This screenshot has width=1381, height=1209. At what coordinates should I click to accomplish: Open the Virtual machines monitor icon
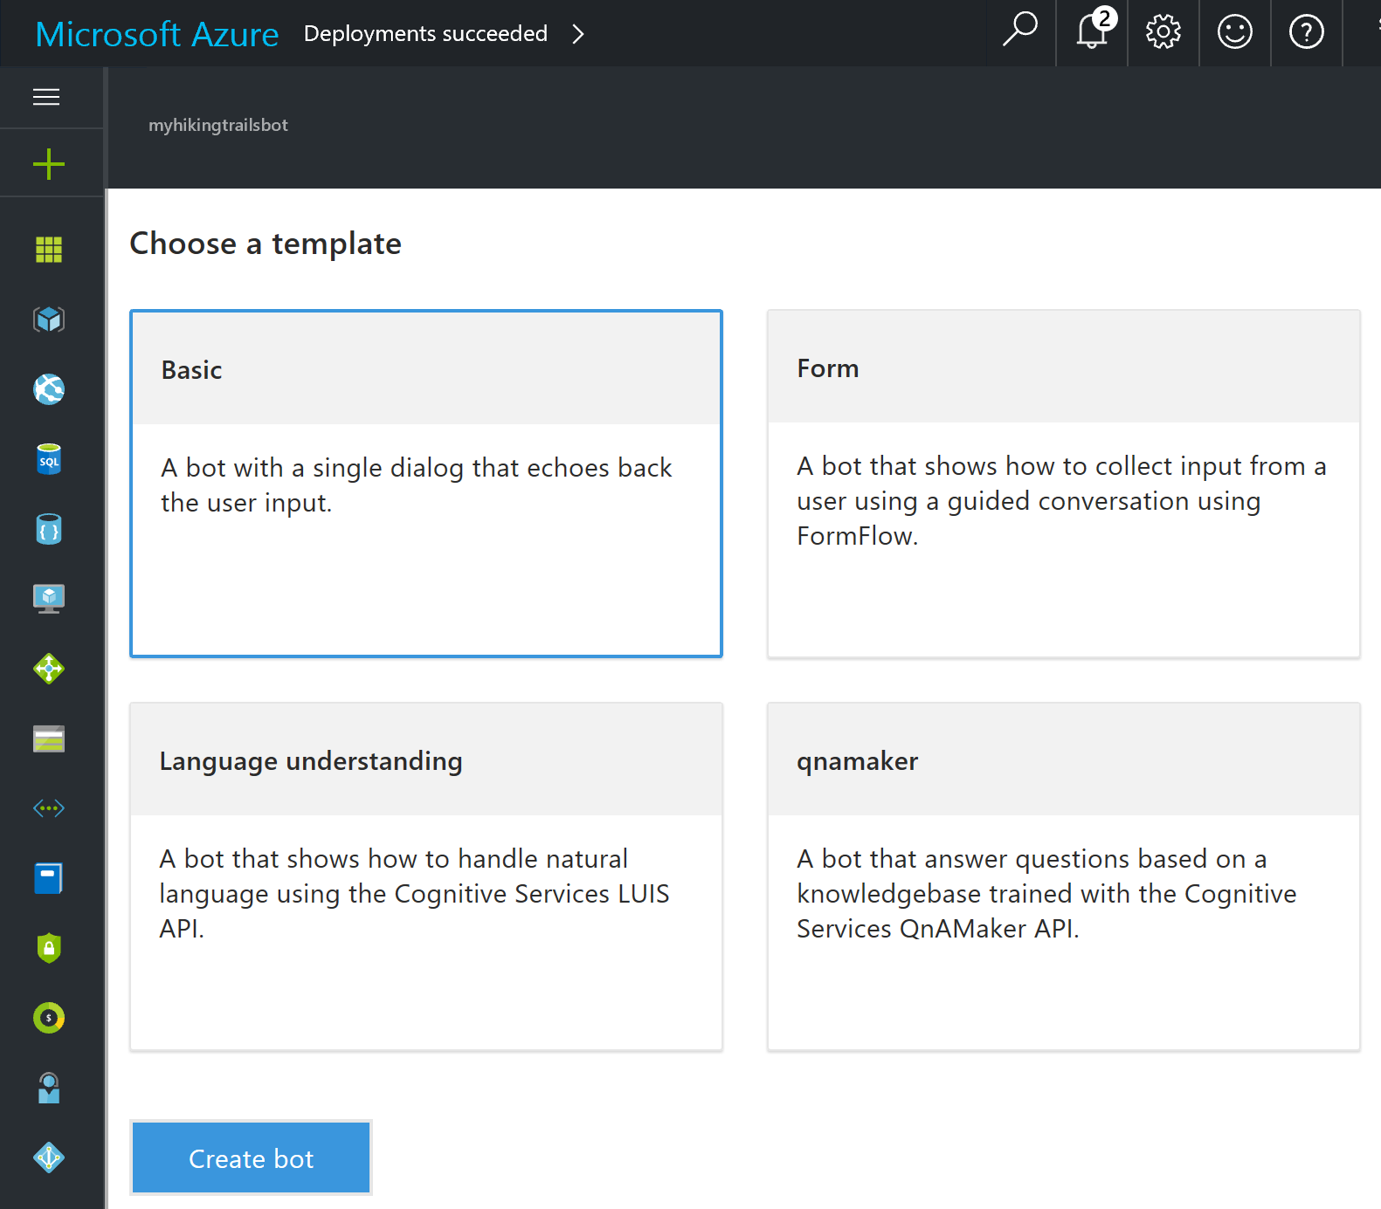coord(48,598)
